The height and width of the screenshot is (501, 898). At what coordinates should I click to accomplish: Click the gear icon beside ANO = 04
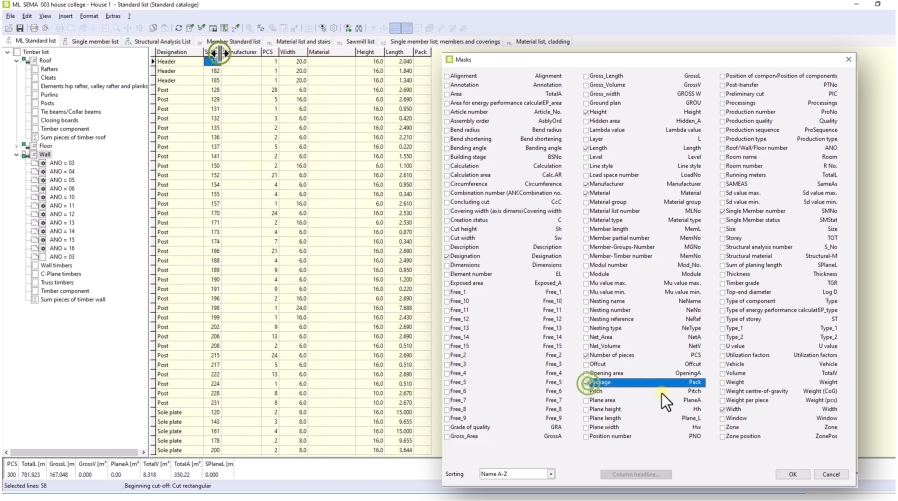point(43,171)
